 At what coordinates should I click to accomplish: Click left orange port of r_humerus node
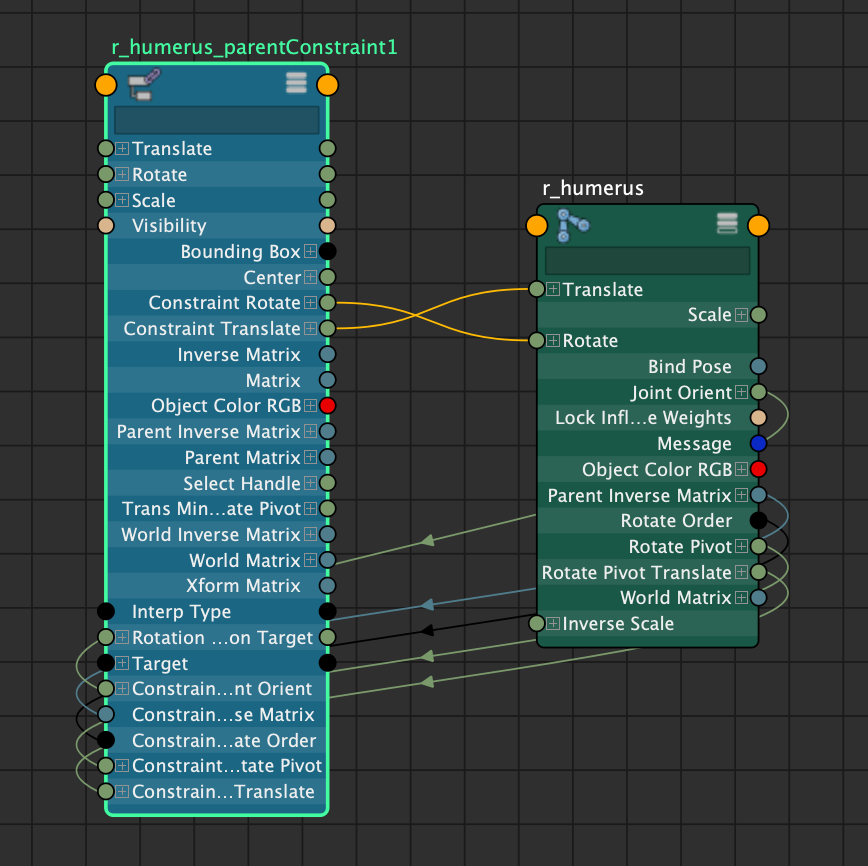[536, 226]
